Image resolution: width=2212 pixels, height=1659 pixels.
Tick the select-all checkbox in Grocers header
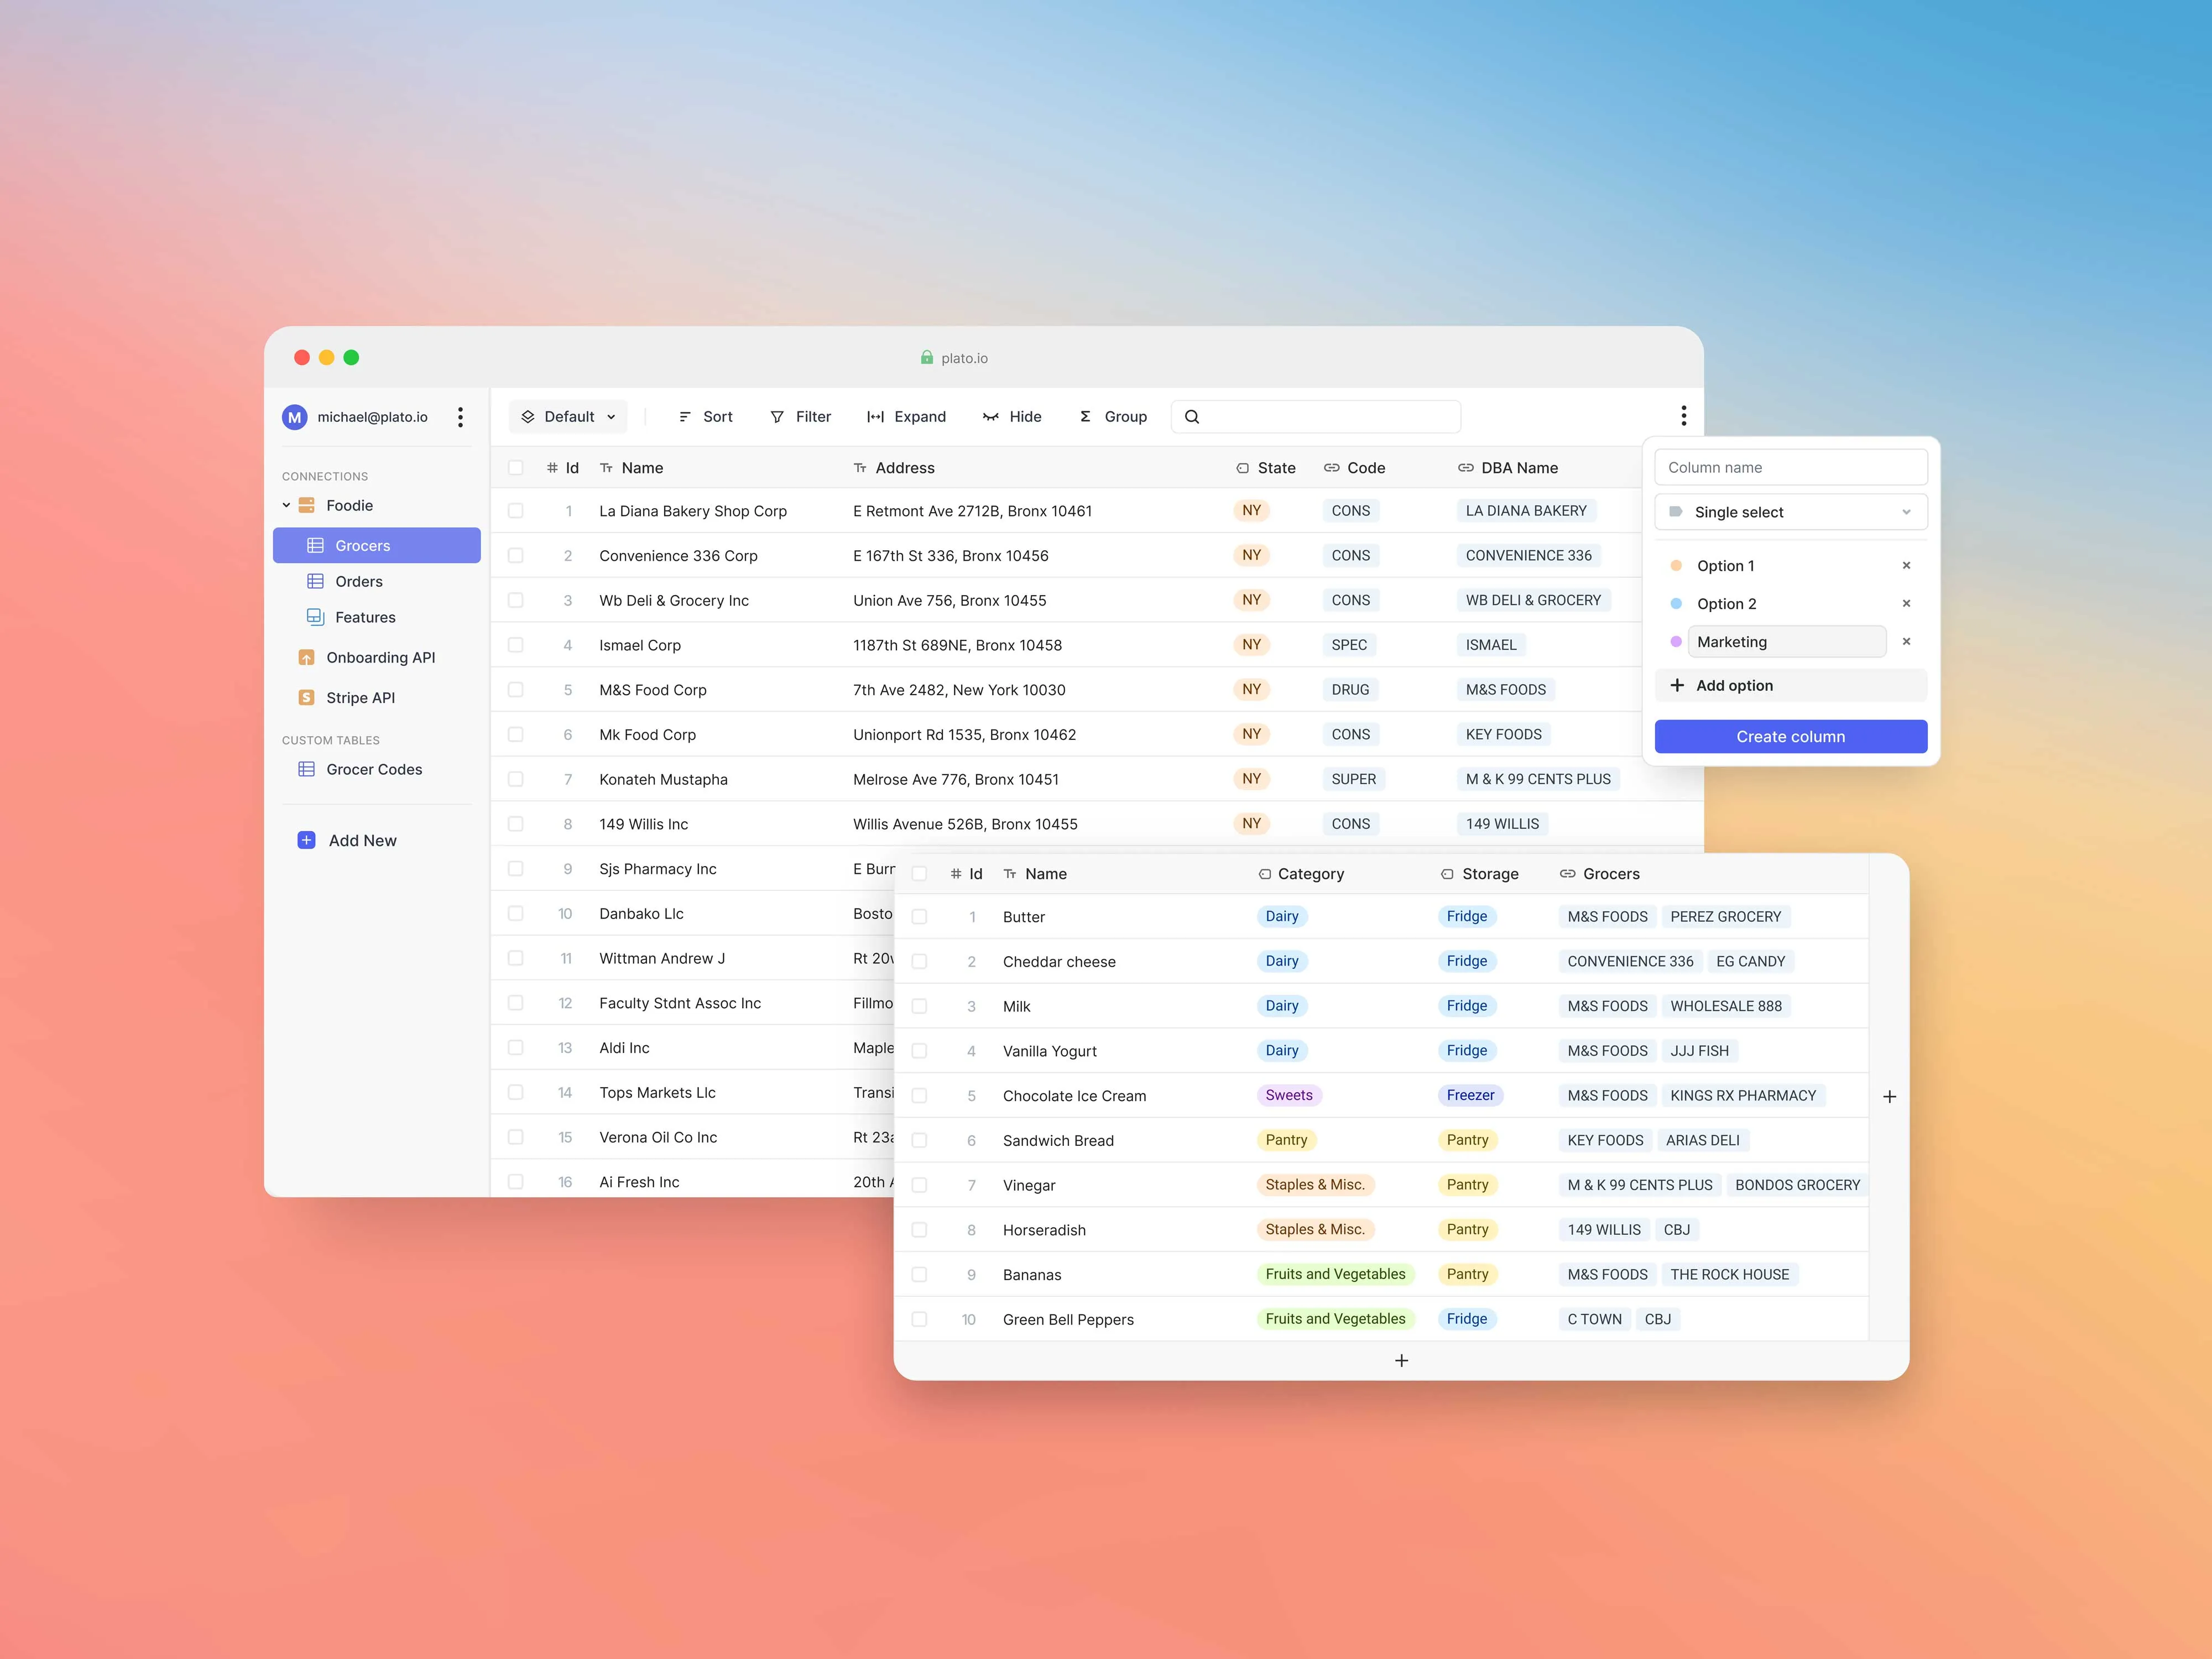click(516, 468)
